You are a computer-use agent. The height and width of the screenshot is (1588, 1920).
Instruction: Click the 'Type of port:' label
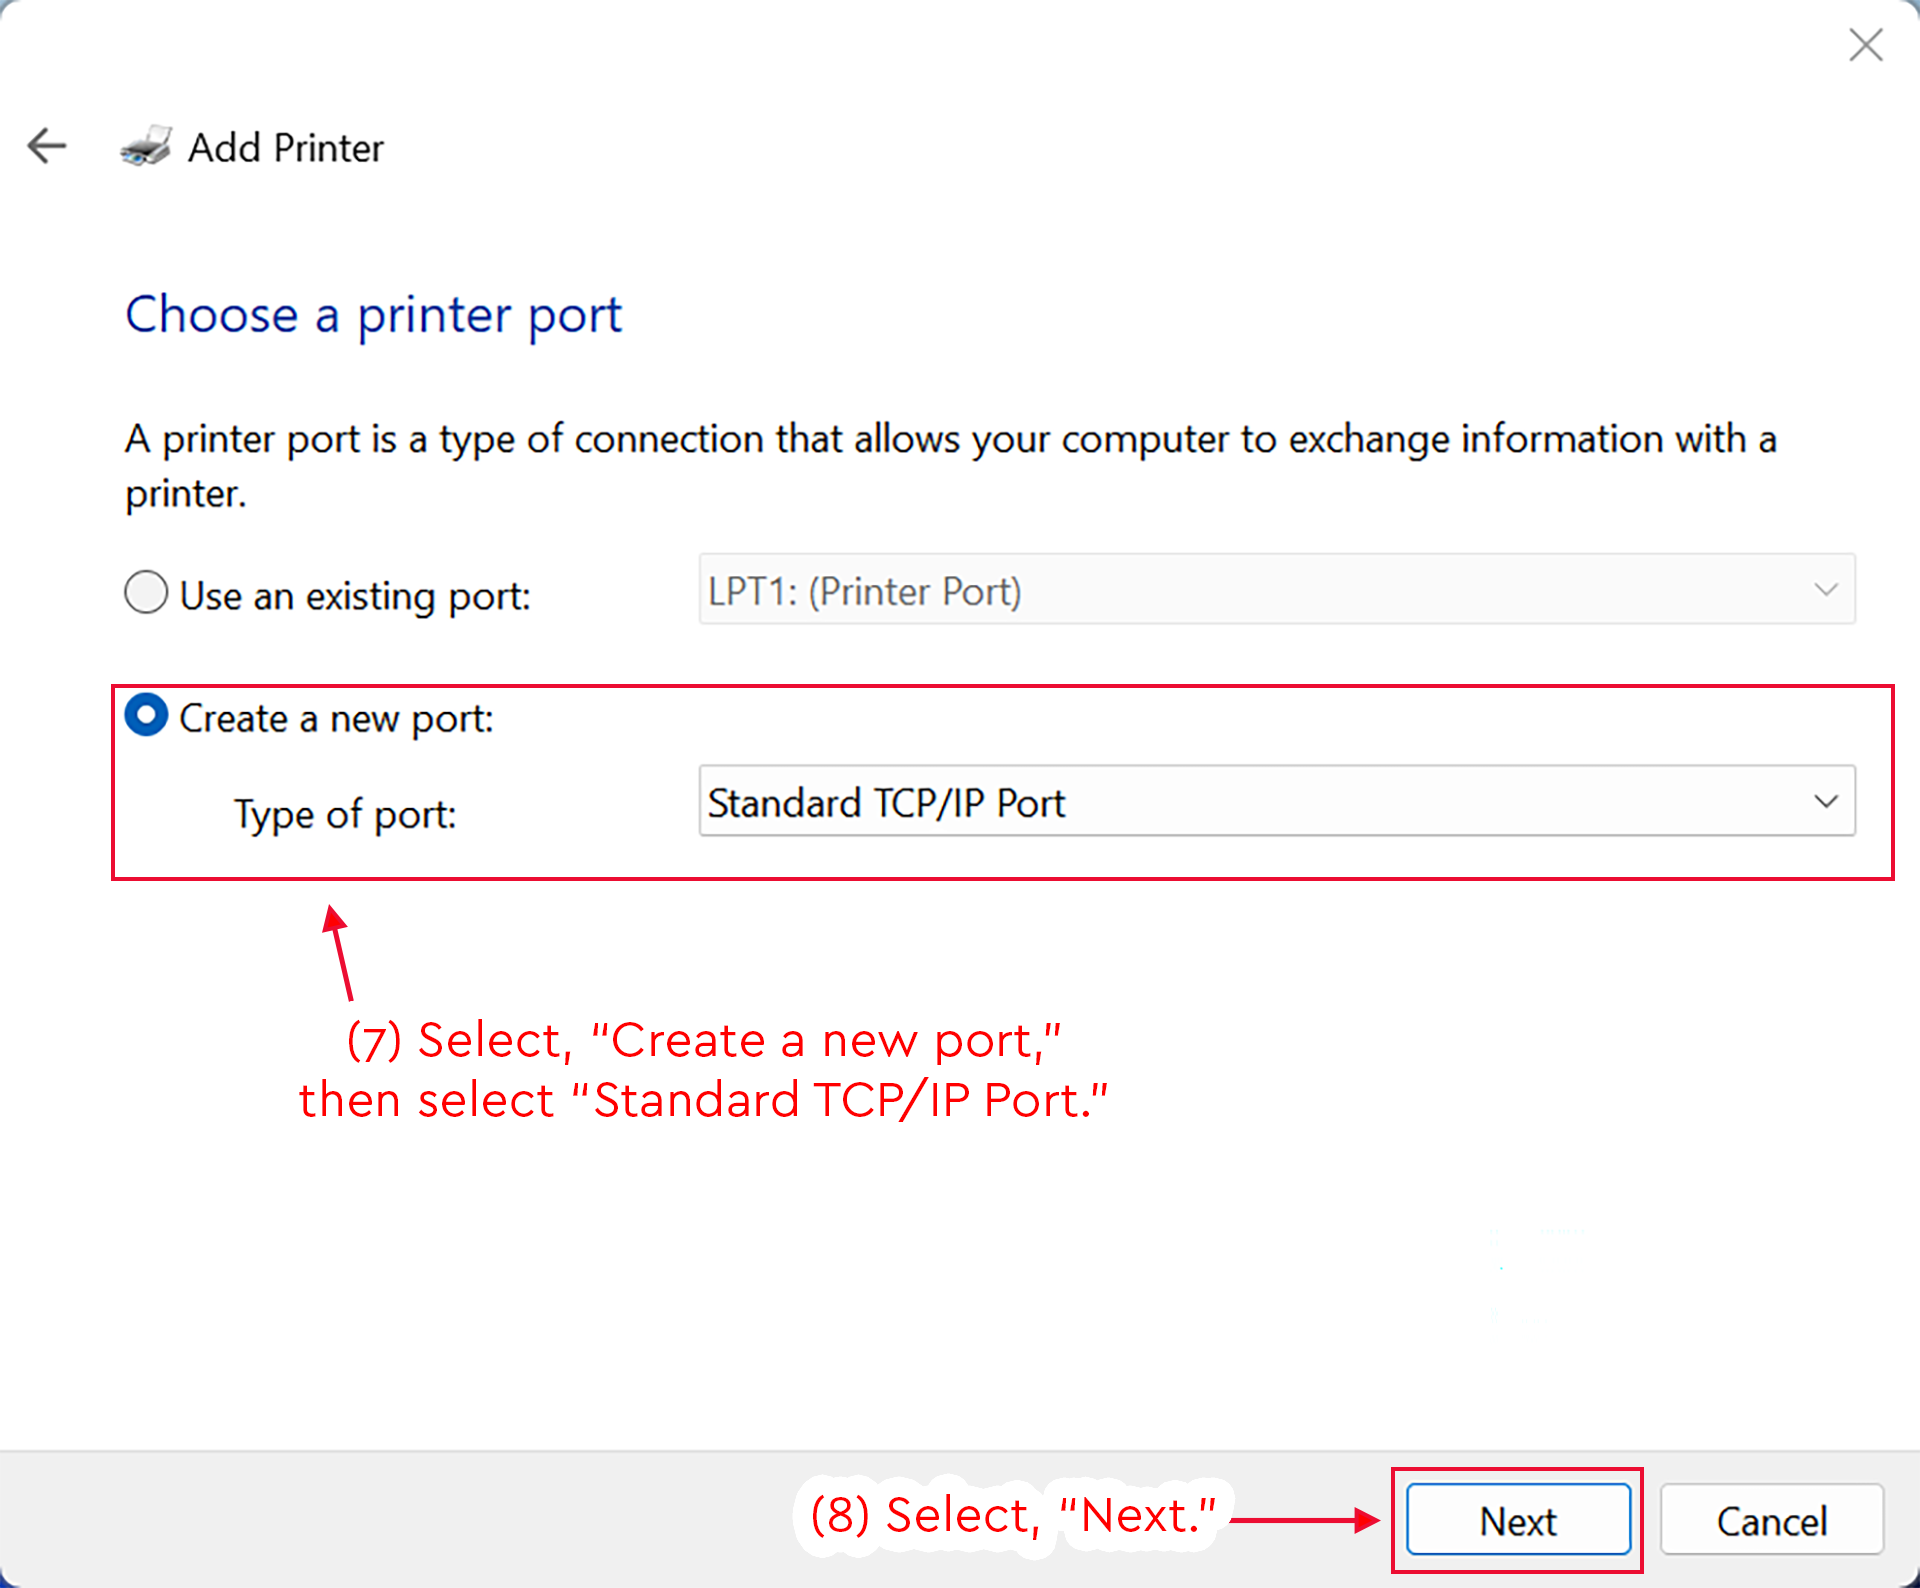click(x=345, y=815)
